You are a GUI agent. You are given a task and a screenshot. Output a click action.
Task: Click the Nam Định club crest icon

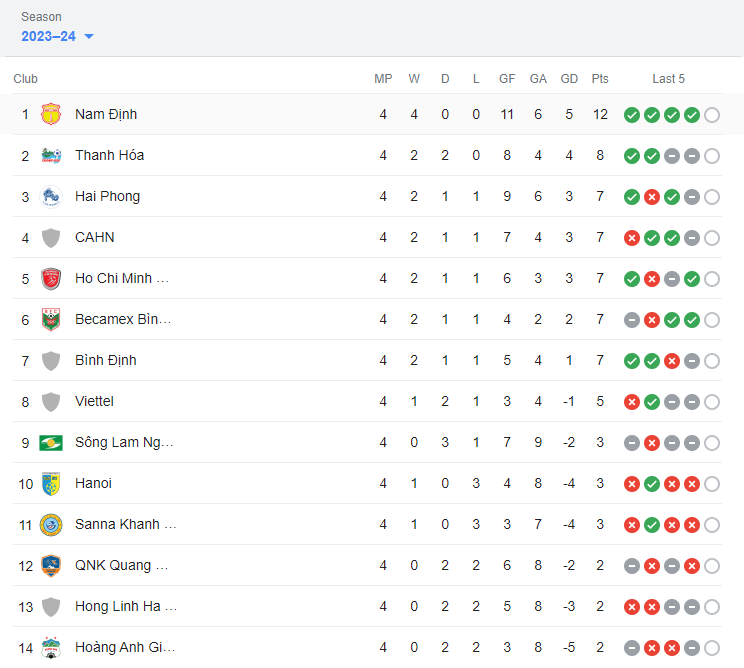[51, 115]
